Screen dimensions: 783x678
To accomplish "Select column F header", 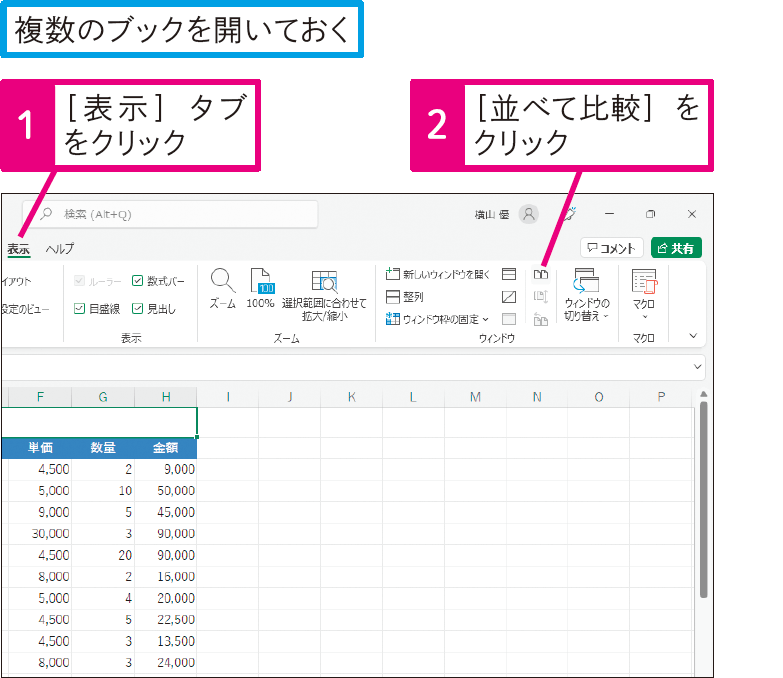I will point(40,397).
